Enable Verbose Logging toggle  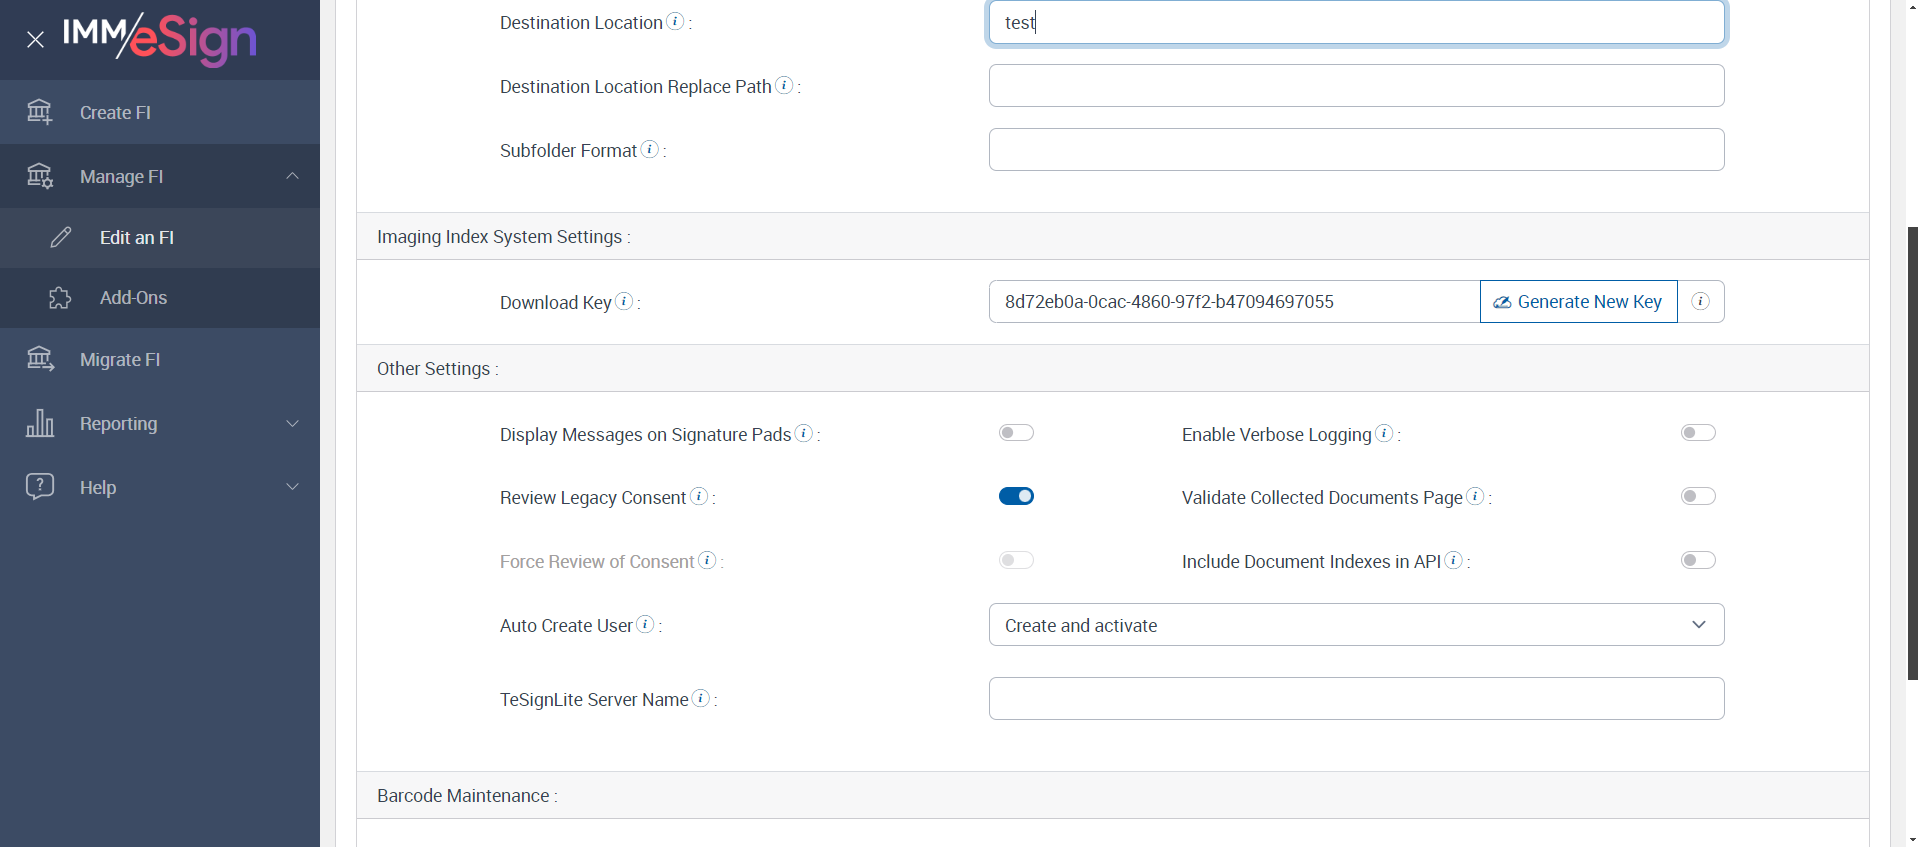tap(1698, 433)
